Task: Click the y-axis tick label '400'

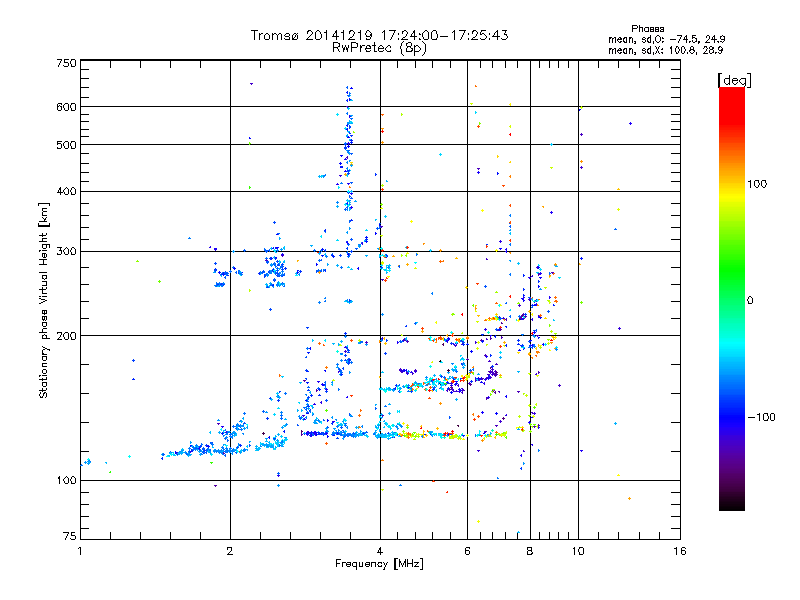Action: [66, 192]
